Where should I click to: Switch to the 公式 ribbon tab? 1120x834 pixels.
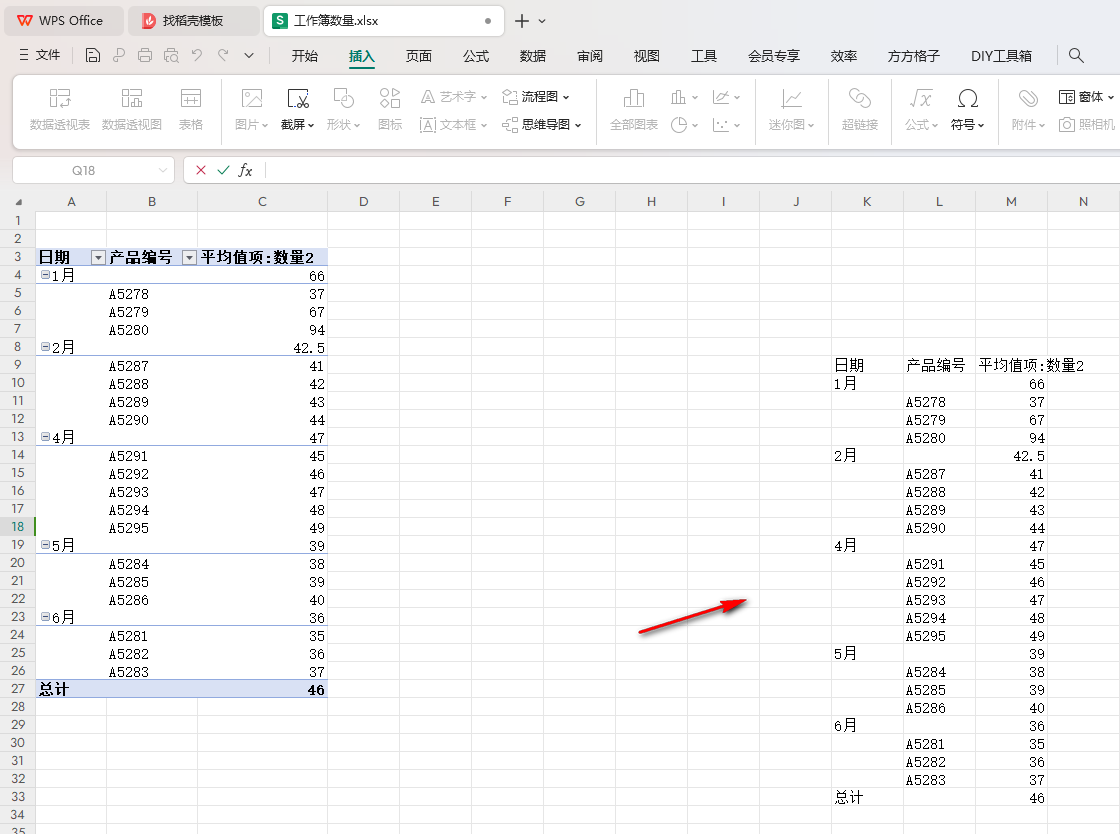(x=476, y=56)
